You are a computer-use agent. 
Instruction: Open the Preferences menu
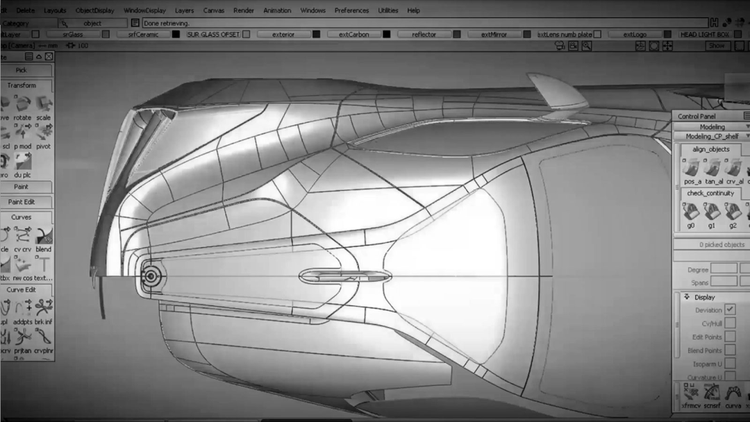(351, 10)
